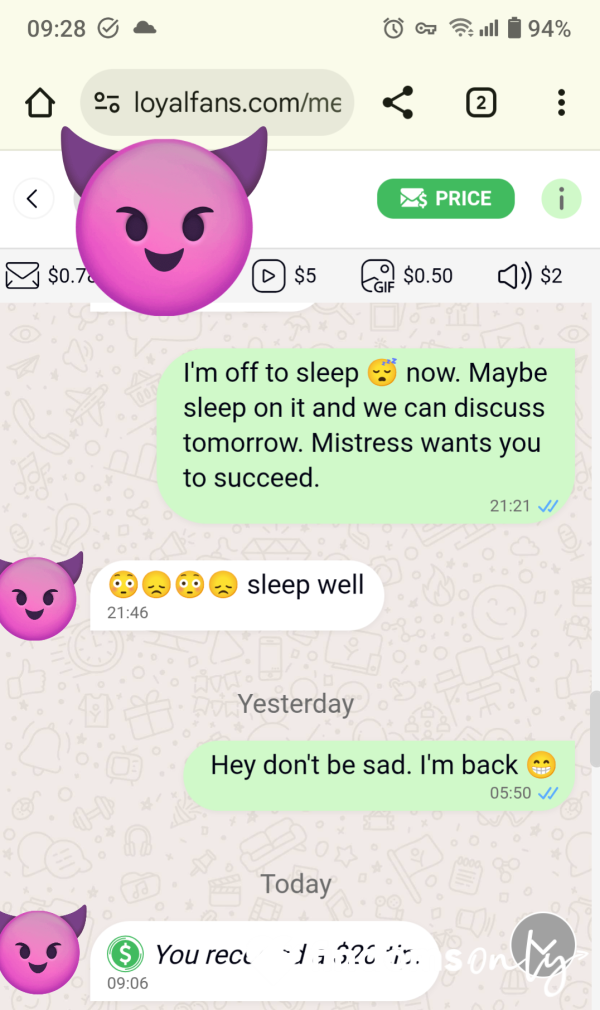Tap the browser home icon
Image resolution: width=600 pixels, height=1010 pixels.
click(x=40, y=103)
